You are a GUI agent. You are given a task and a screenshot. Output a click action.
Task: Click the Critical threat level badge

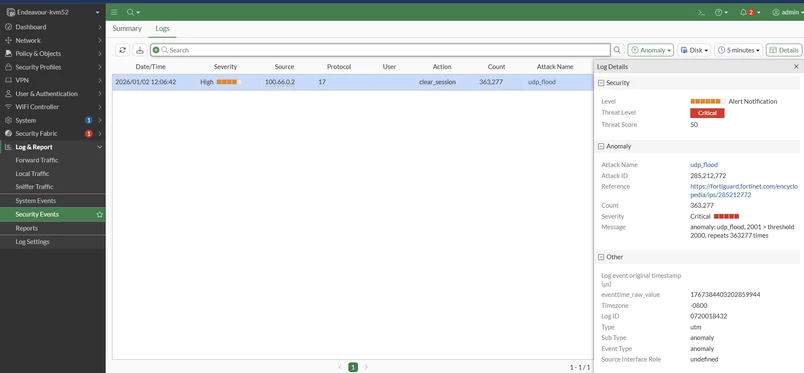tap(707, 113)
